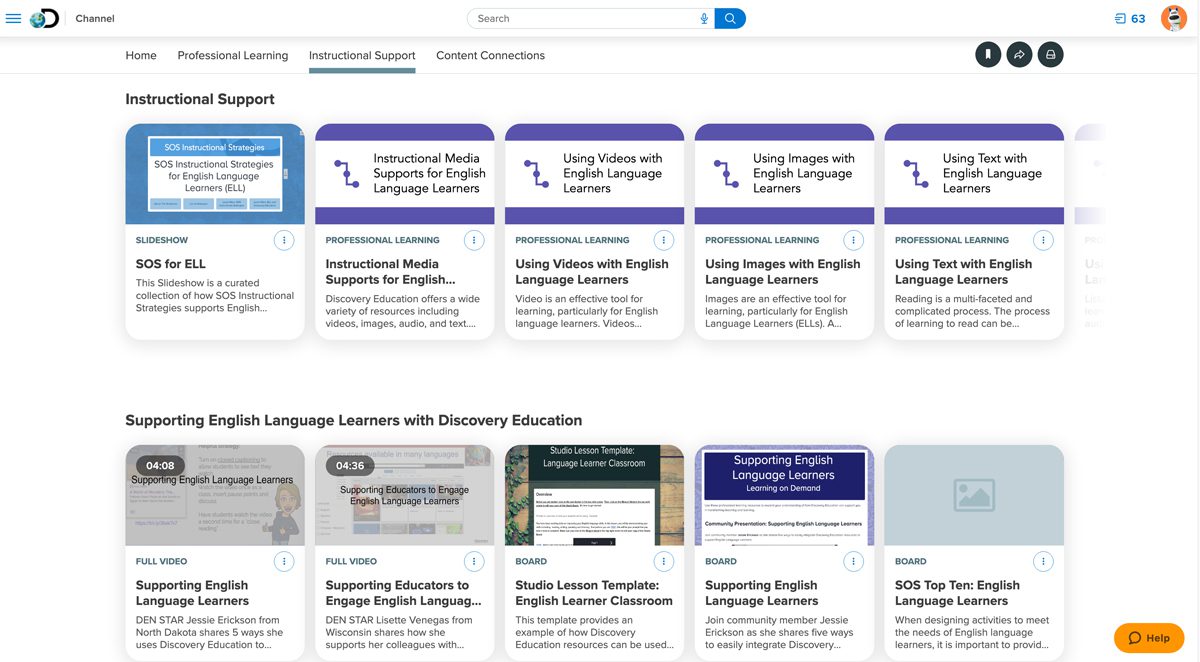Image resolution: width=1200 pixels, height=662 pixels.
Task: Select the Home tab
Action: pyautogui.click(x=141, y=55)
